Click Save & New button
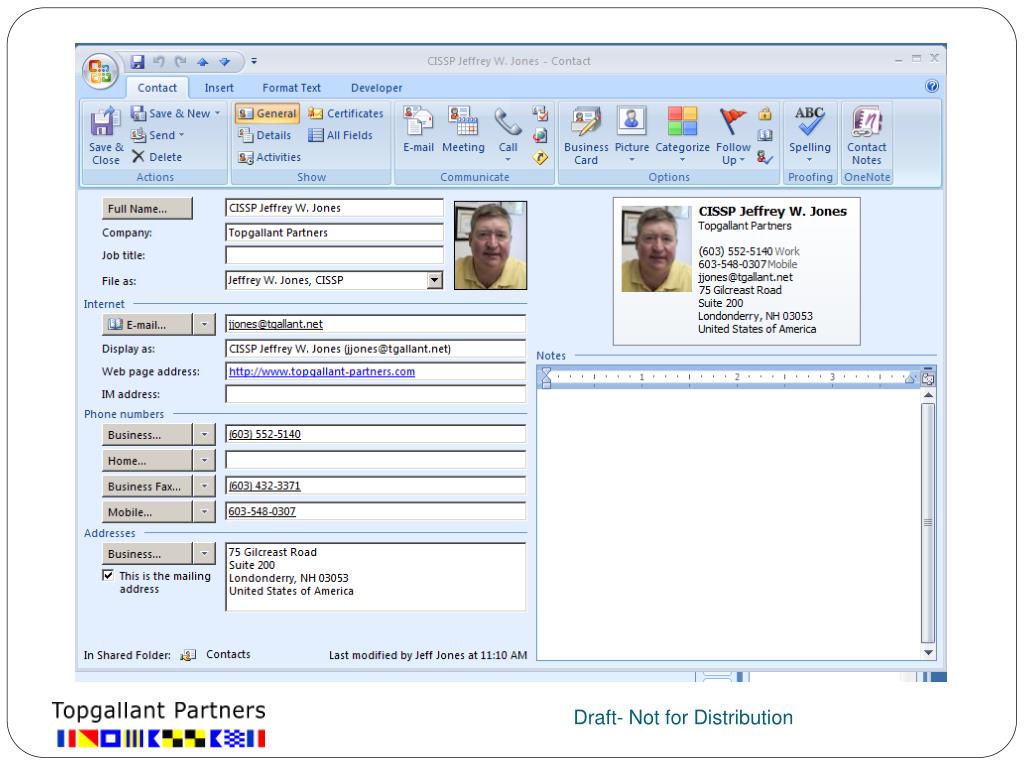This screenshot has width=1024, height=768. coord(175,114)
